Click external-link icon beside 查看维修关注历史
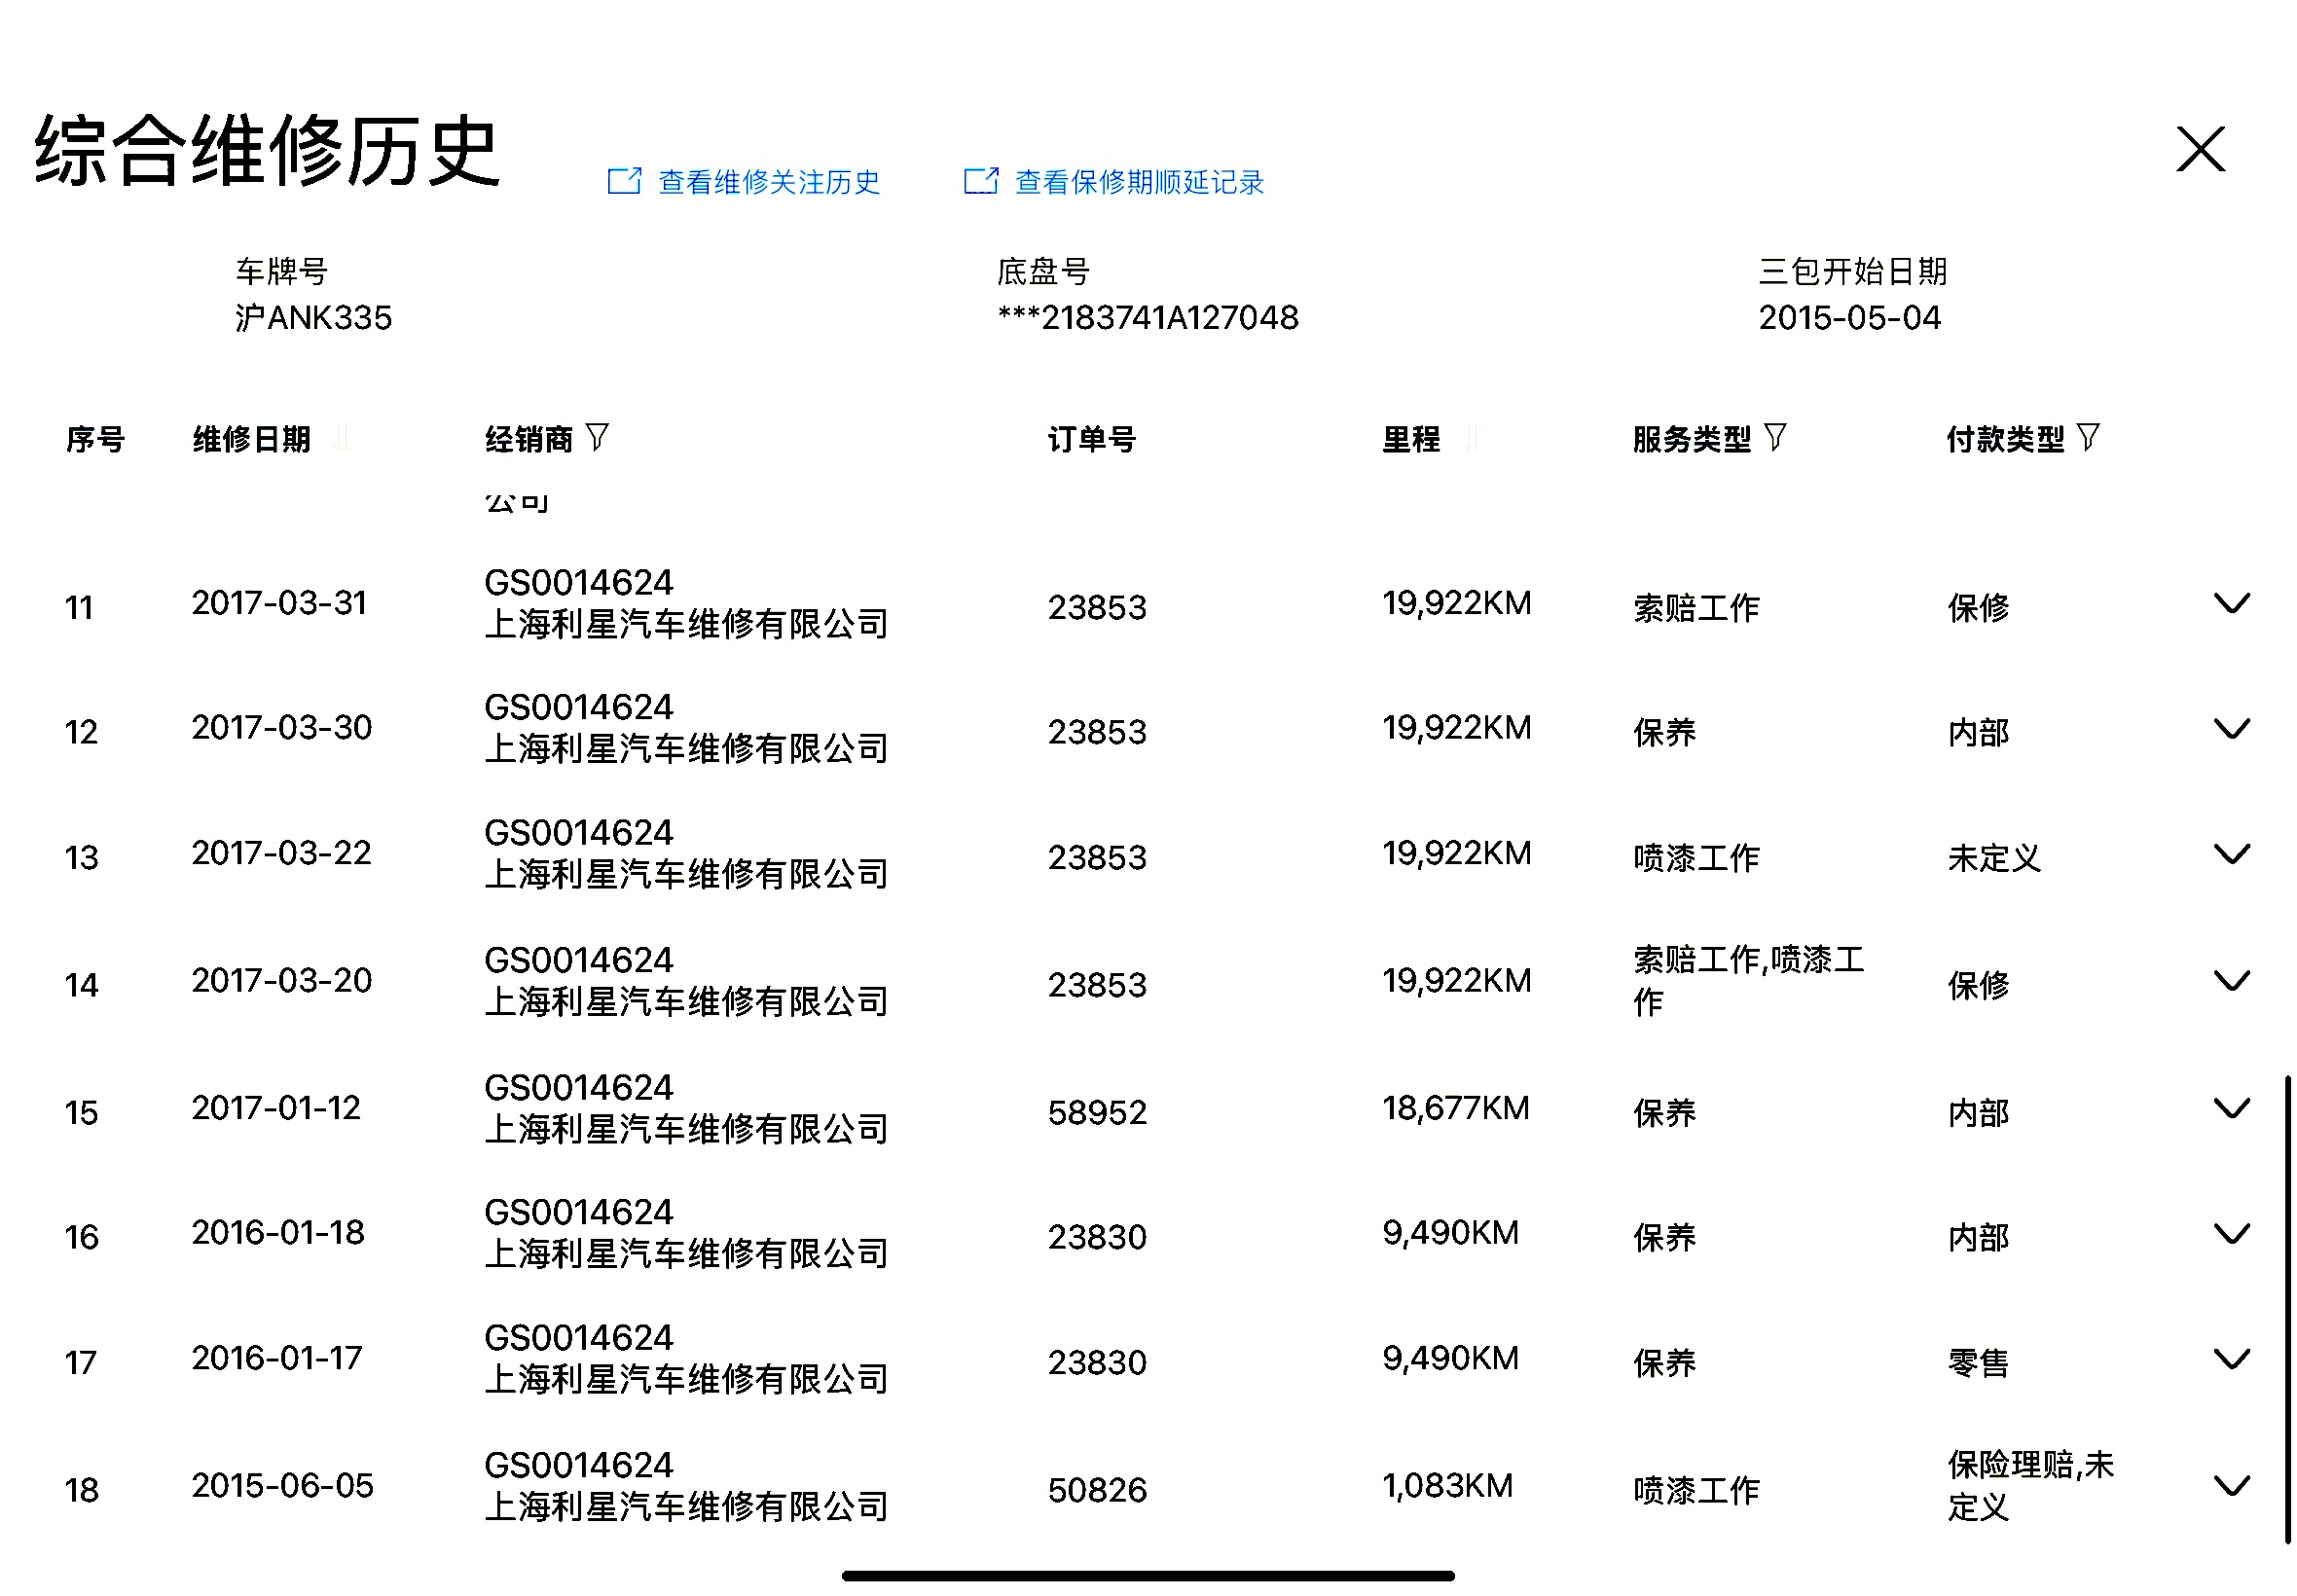The width and height of the screenshot is (2297, 1596). pos(624,181)
